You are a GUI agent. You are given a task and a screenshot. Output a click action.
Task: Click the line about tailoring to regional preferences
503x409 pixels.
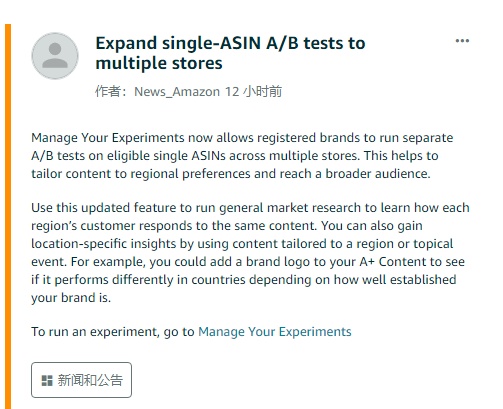(x=231, y=174)
